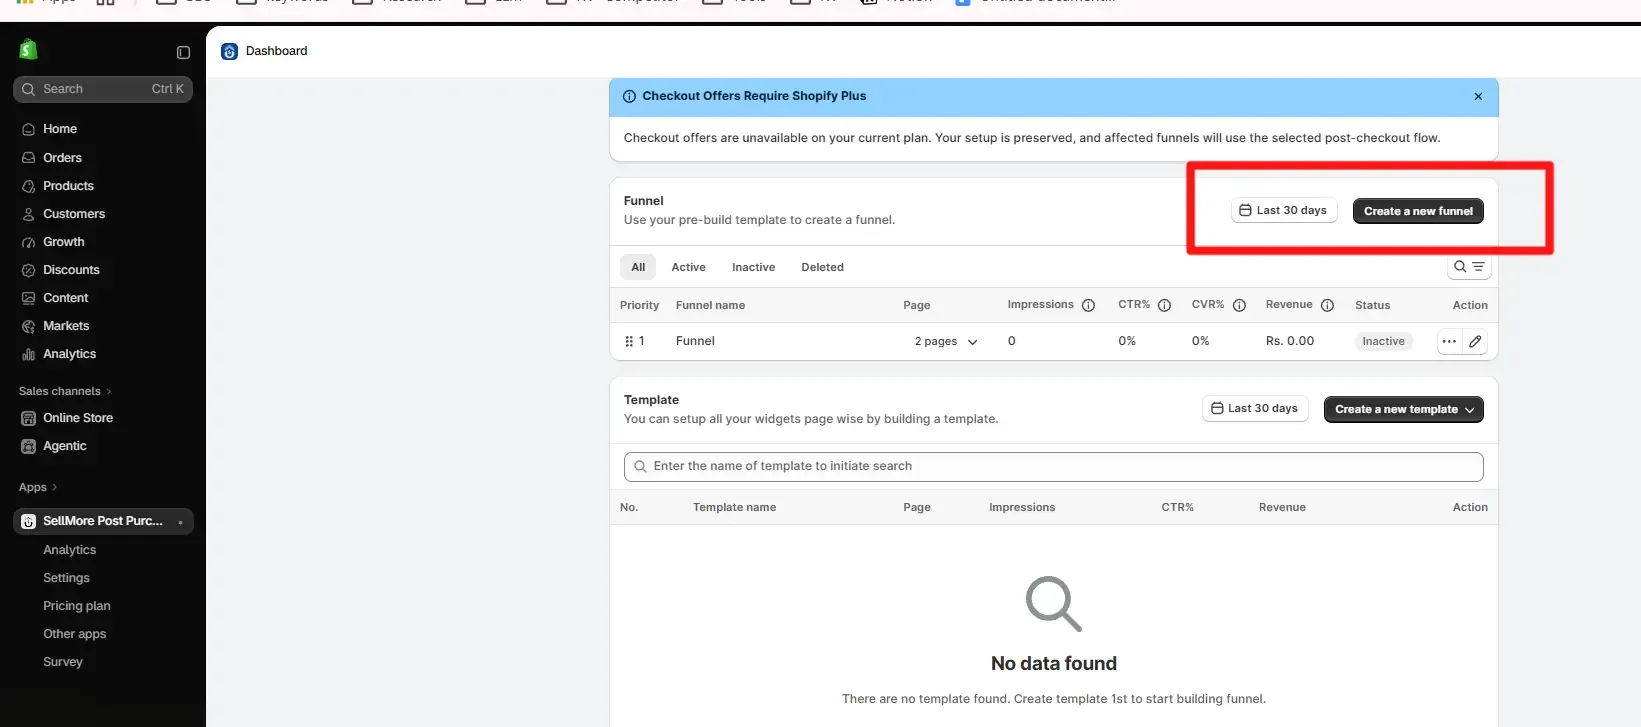Click the priority drag handle for Funnel row
Screen dimensions: 1641x727
click(629, 341)
